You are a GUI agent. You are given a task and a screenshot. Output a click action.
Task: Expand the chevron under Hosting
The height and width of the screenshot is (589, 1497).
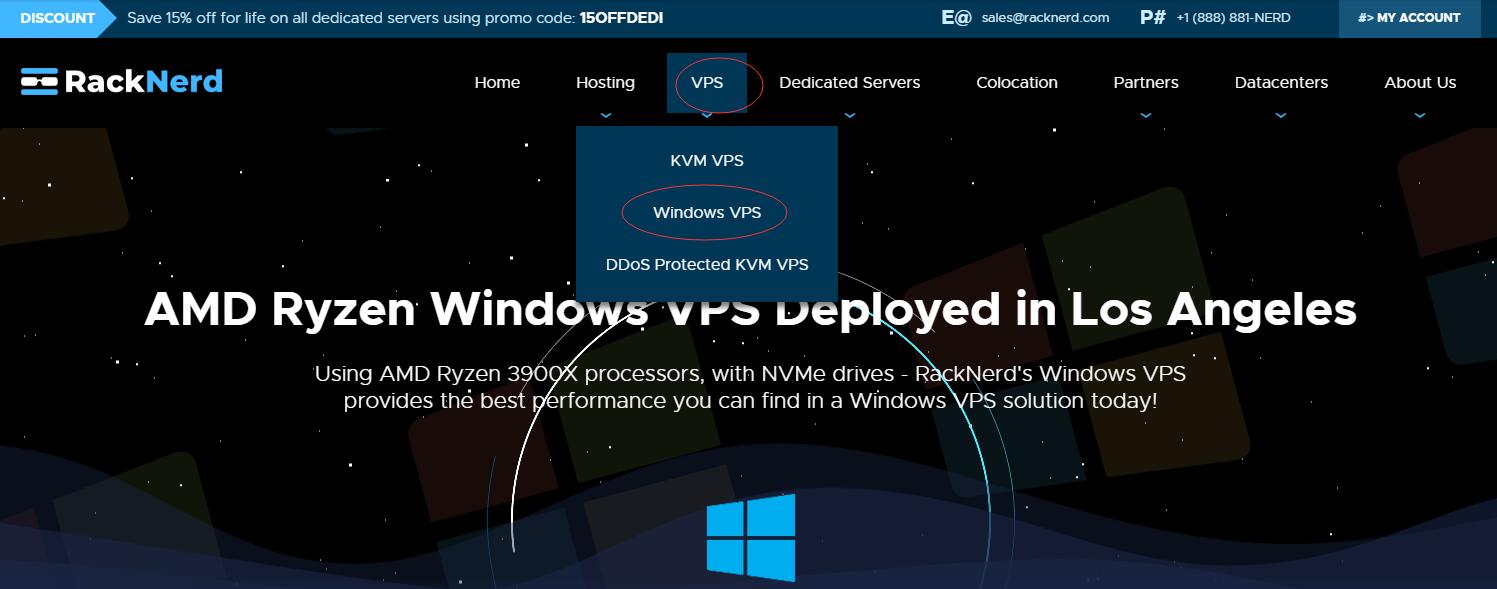605,115
